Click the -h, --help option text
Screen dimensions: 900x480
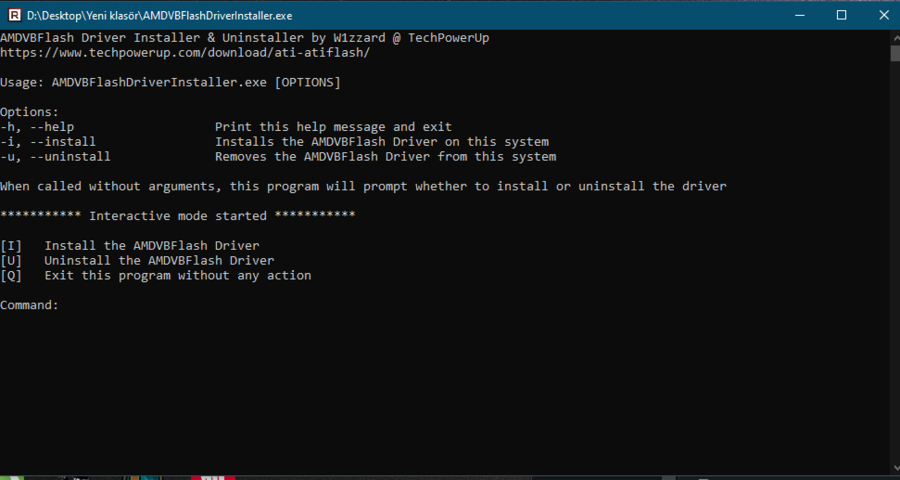pyautogui.click(x=38, y=127)
